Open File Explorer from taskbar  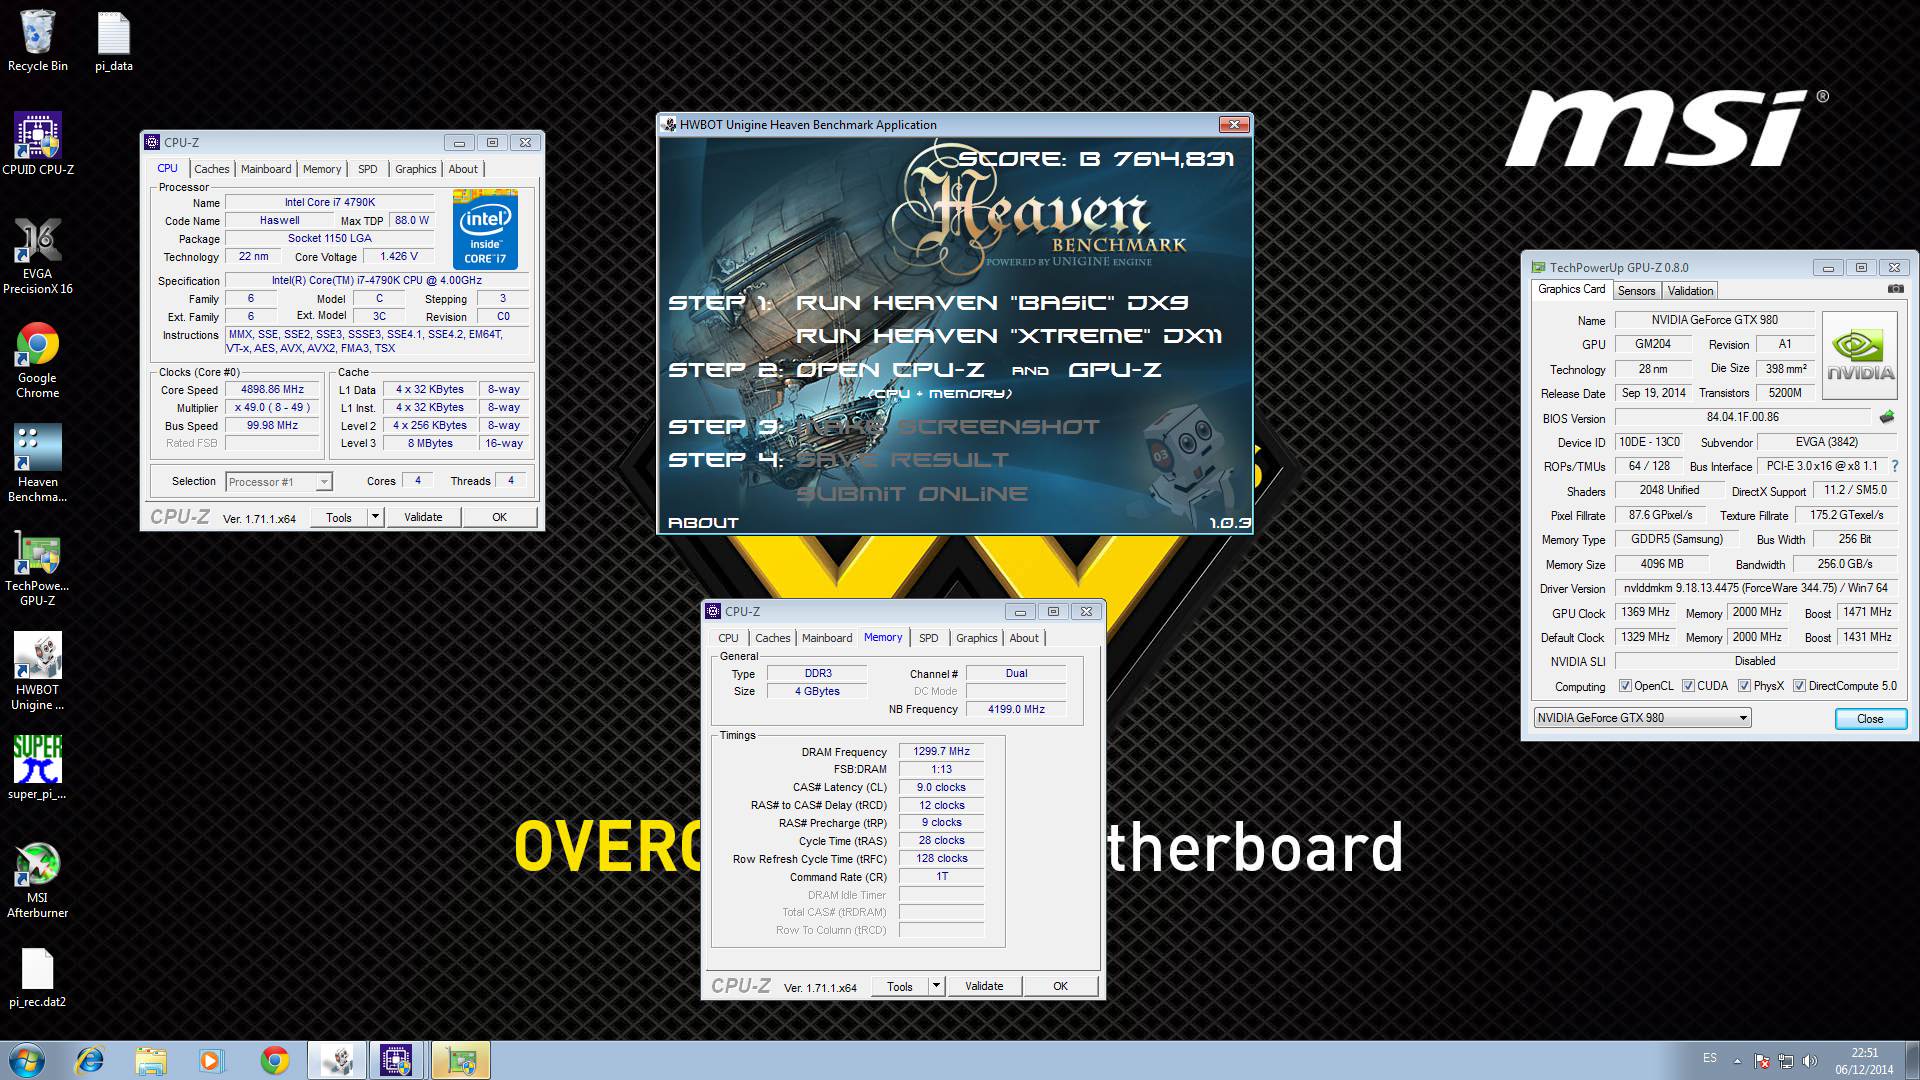coord(151,1060)
